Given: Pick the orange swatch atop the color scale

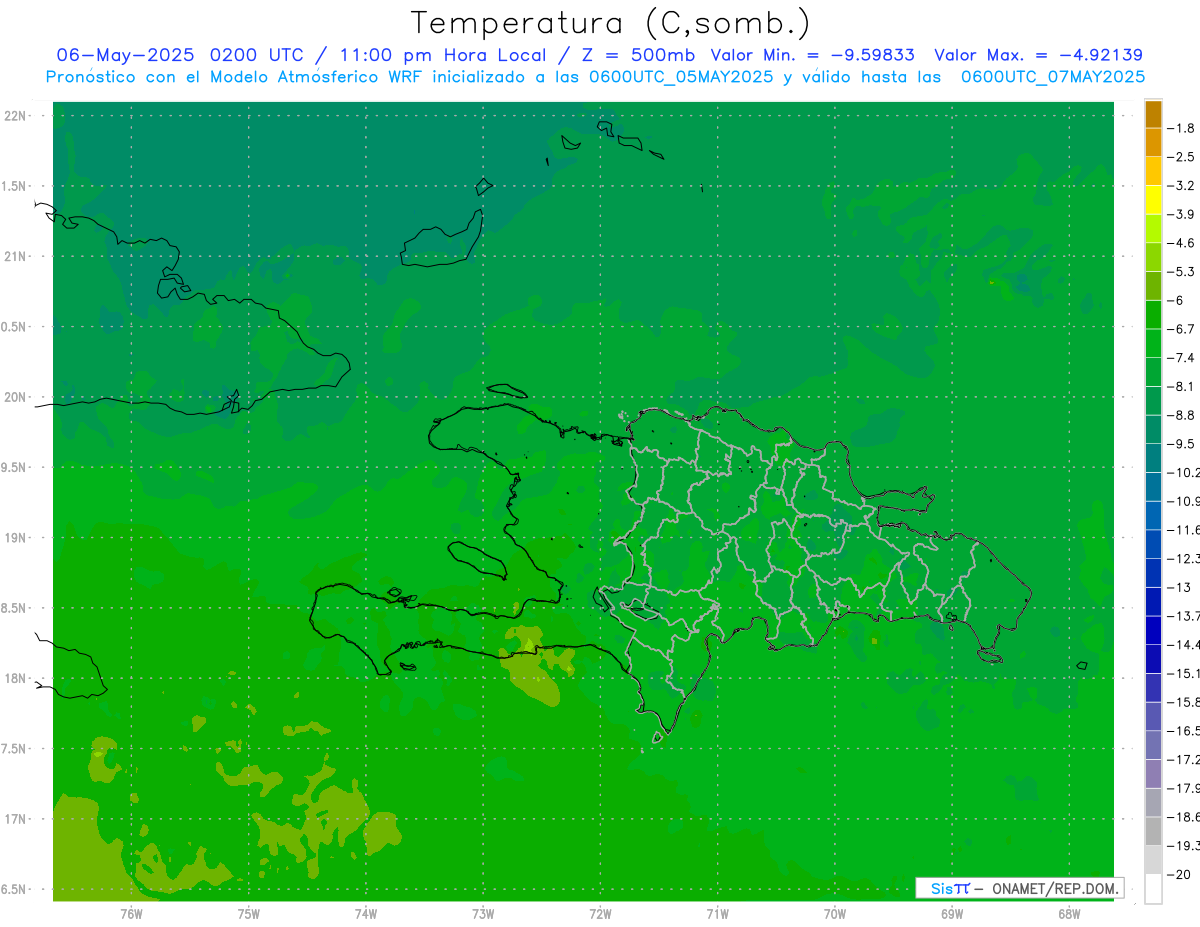Looking at the screenshot, I should click(x=1153, y=115).
